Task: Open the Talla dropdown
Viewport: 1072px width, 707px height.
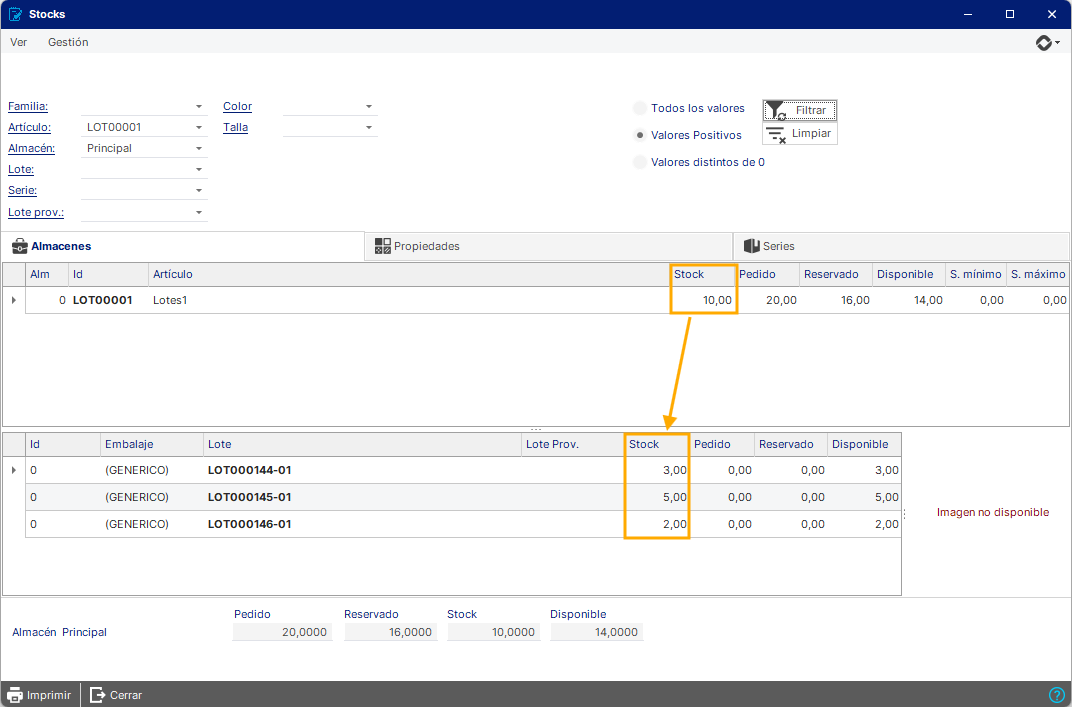Action: tap(368, 128)
